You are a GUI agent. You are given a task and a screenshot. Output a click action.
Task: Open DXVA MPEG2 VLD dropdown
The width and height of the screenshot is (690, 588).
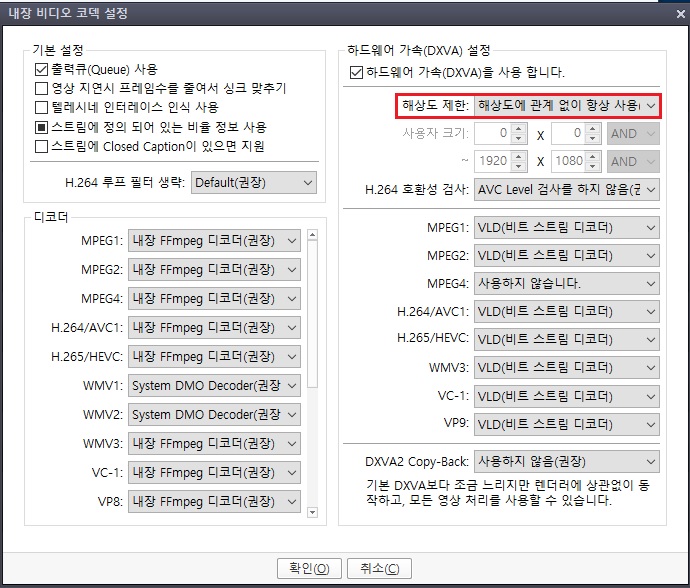tap(567, 256)
